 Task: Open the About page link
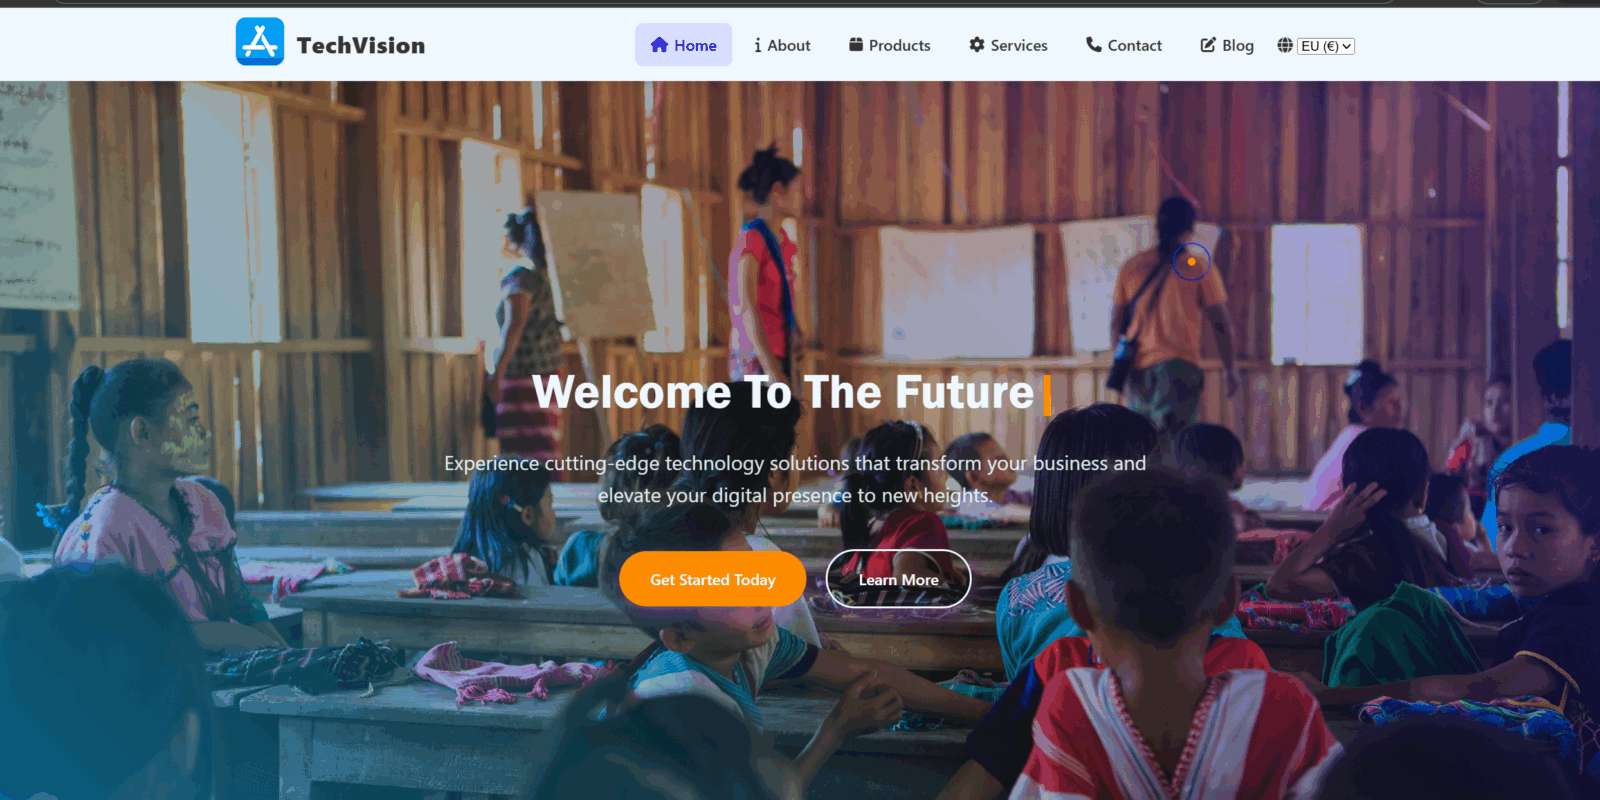(782, 45)
